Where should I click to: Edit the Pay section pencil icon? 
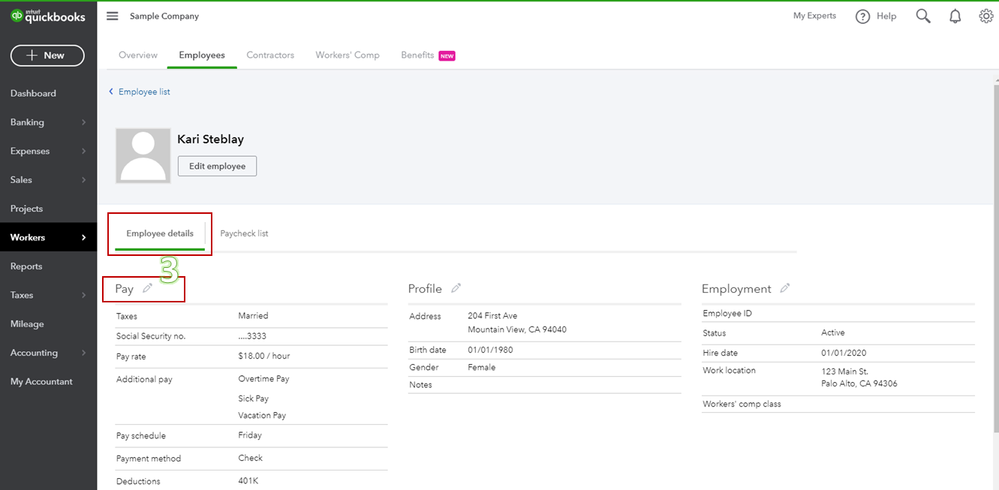coord(148,288)
